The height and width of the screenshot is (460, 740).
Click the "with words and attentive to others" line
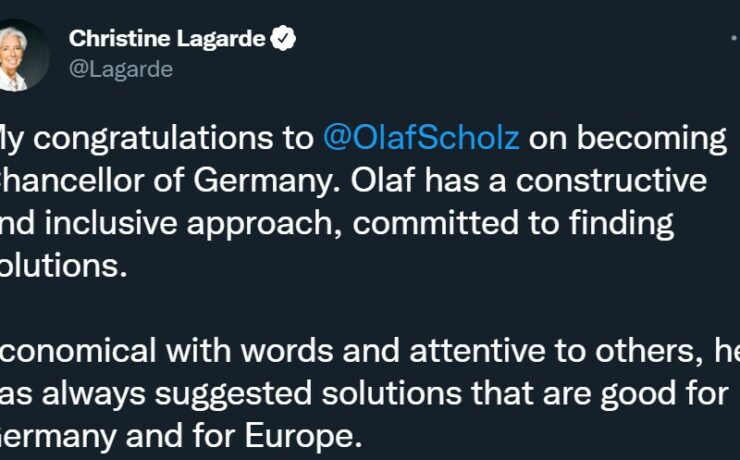click(368, 351)
